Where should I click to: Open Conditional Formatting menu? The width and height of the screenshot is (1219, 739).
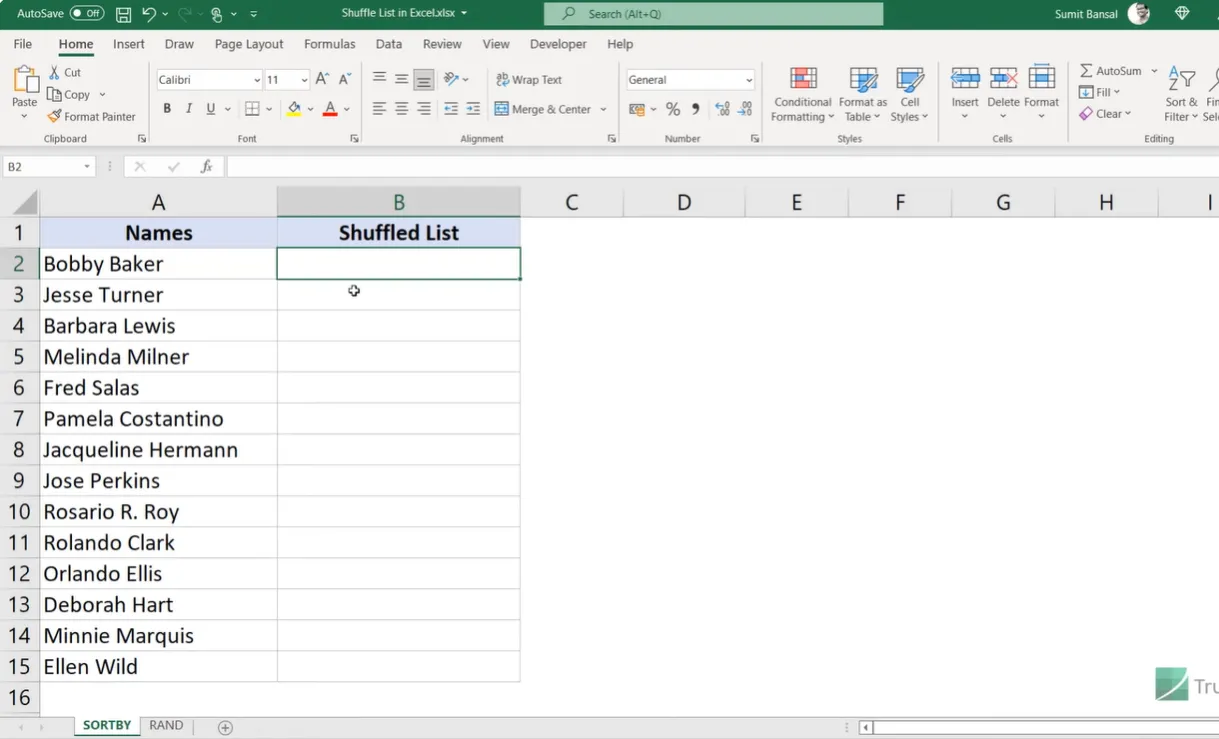(x=802, y=97)
